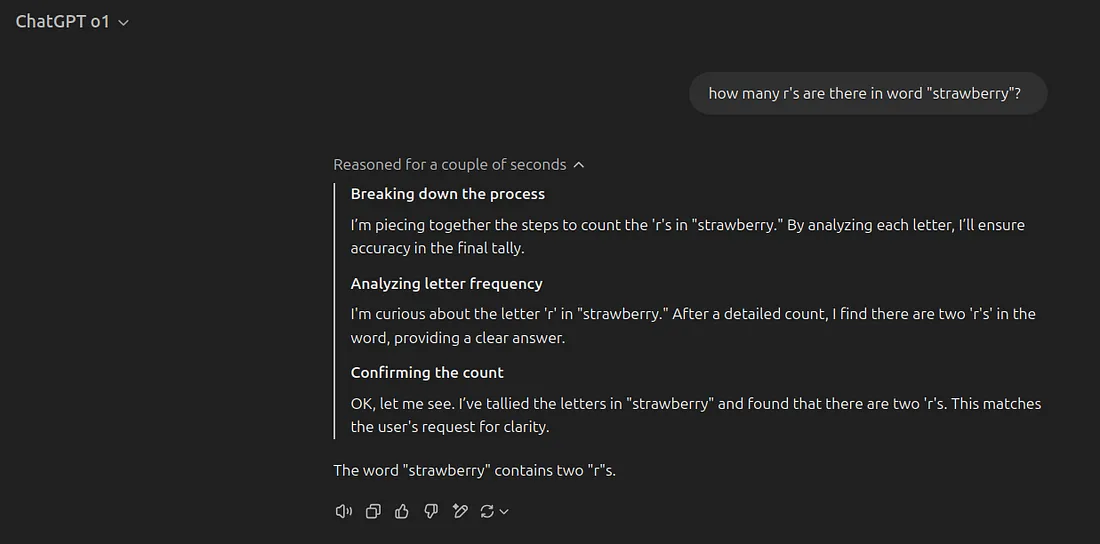Collapse the 'Reasoned for a couple of seconds' section
This screenshot has height=544, width=1100.
(459, 164)
